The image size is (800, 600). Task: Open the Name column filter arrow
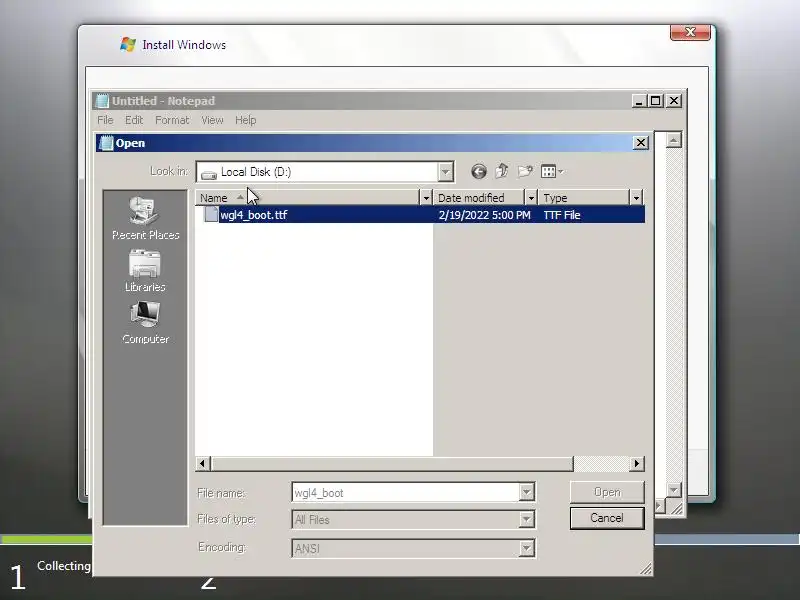426,198
